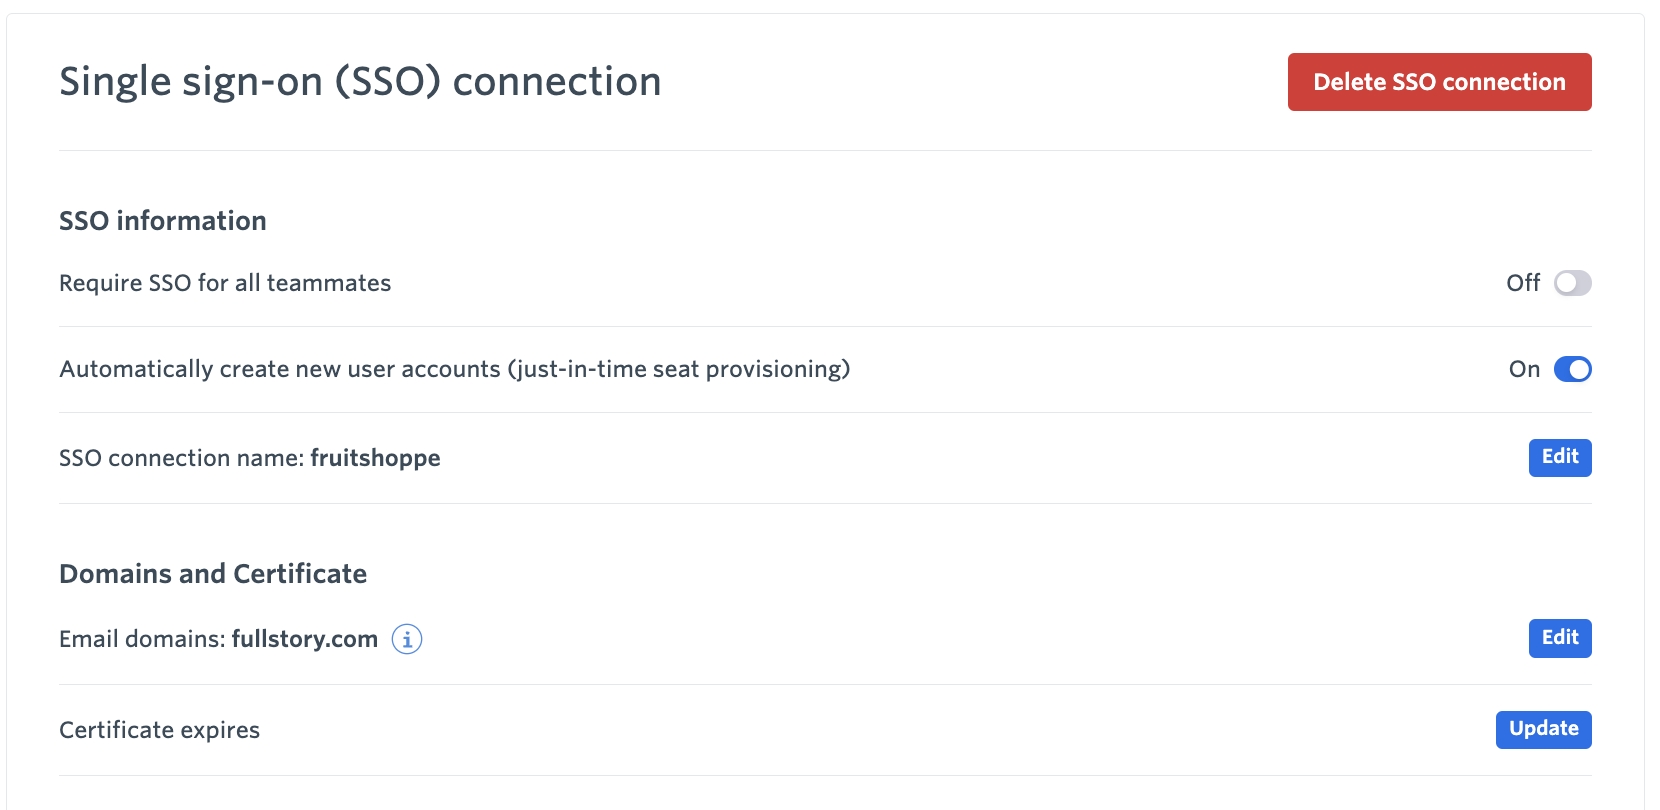Click the On label next to provisioning toggle
This screenshot has height=810, width=1660.
1524,369
